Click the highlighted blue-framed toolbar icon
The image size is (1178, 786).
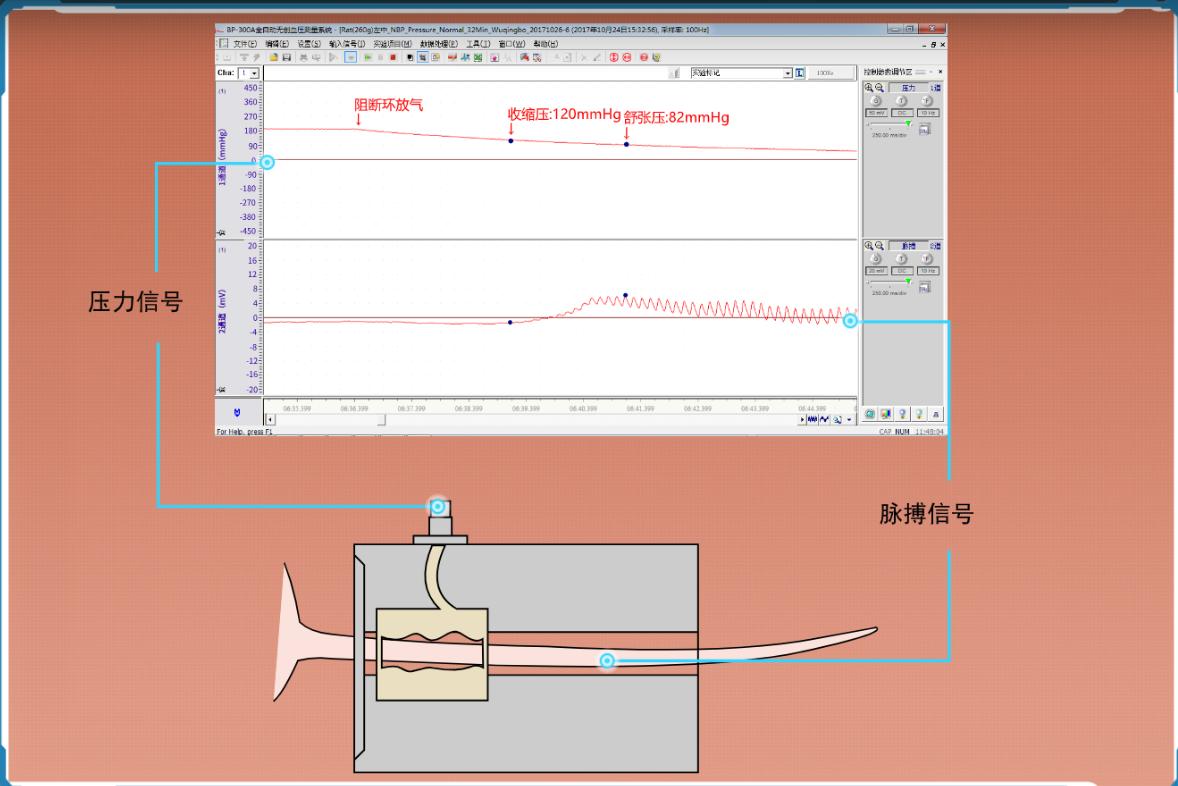pos(351,57)
